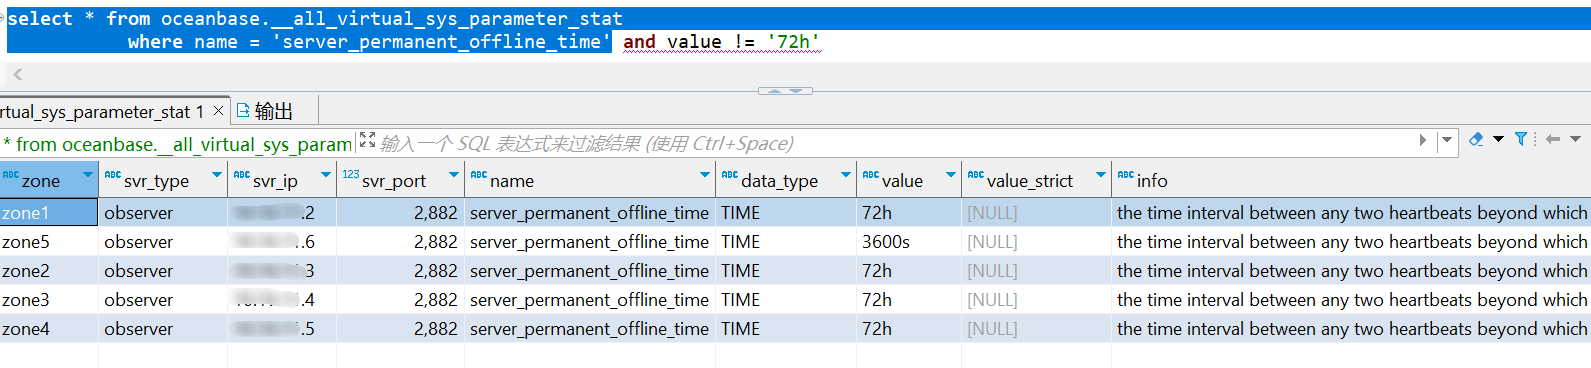Click the ABC type icon of value_strict column

point(976,175)
